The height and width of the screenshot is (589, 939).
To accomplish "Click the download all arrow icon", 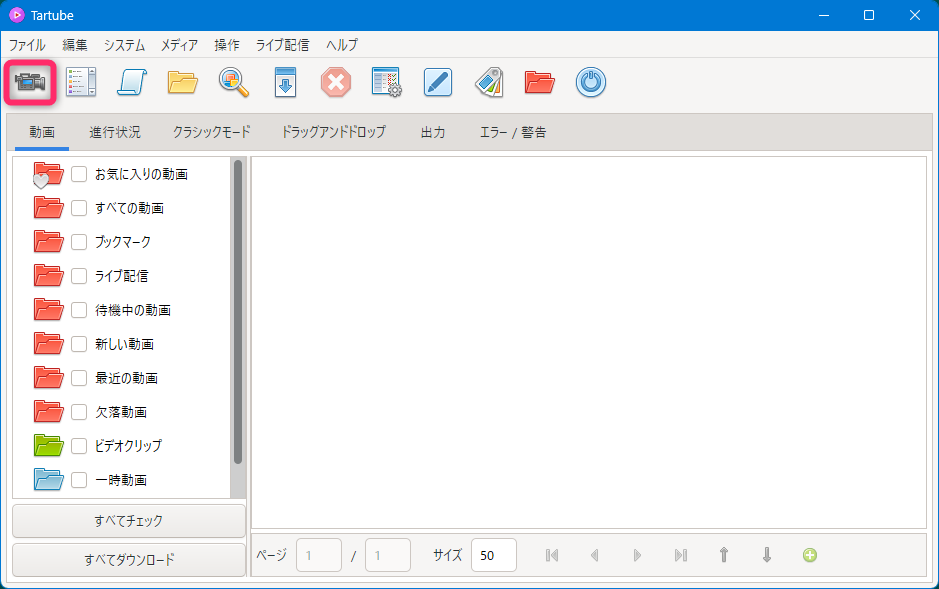I will point(286,82).
